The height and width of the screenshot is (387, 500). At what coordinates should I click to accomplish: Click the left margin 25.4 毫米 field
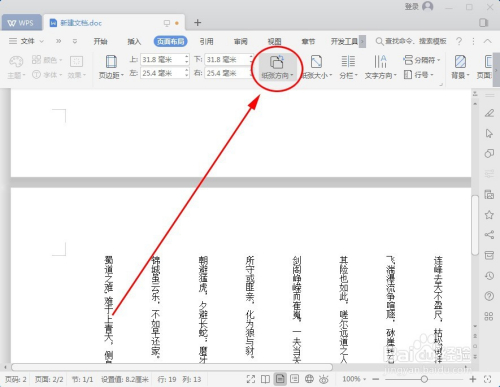point(162,73)
